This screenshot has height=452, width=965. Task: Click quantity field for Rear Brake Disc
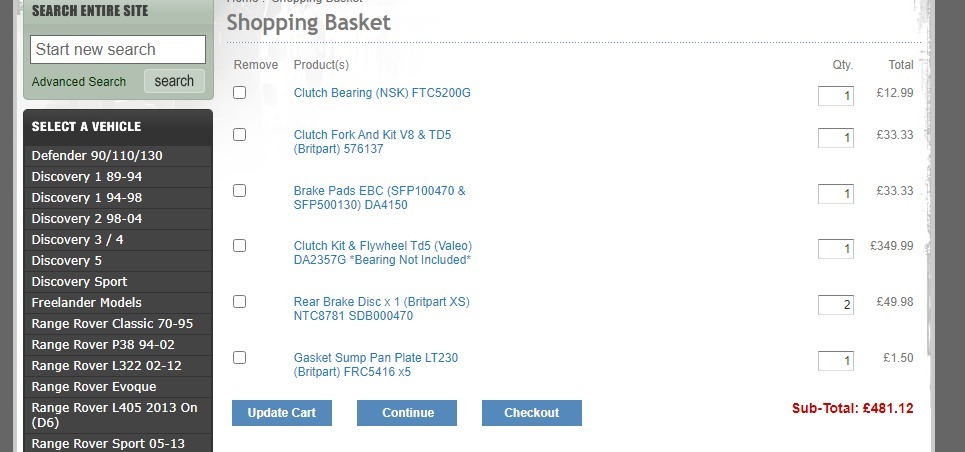click(x=835, y=304)
